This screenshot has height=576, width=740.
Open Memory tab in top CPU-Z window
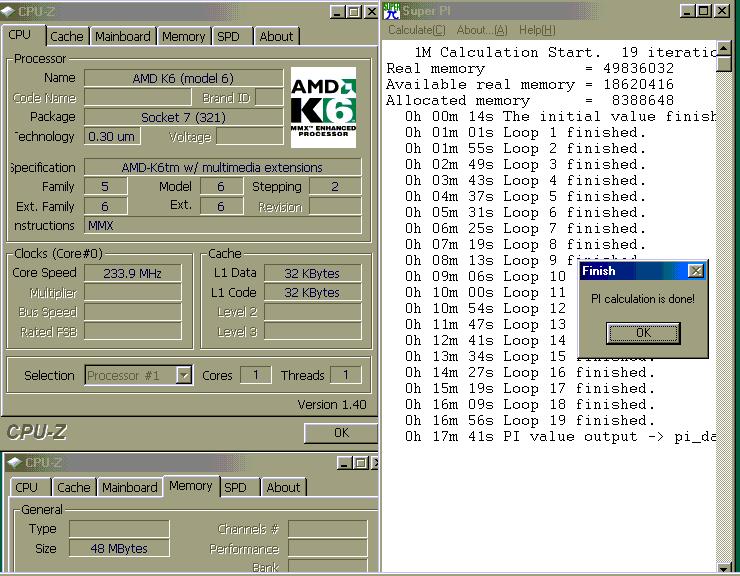pyautogui.click(x=184, y=36)
